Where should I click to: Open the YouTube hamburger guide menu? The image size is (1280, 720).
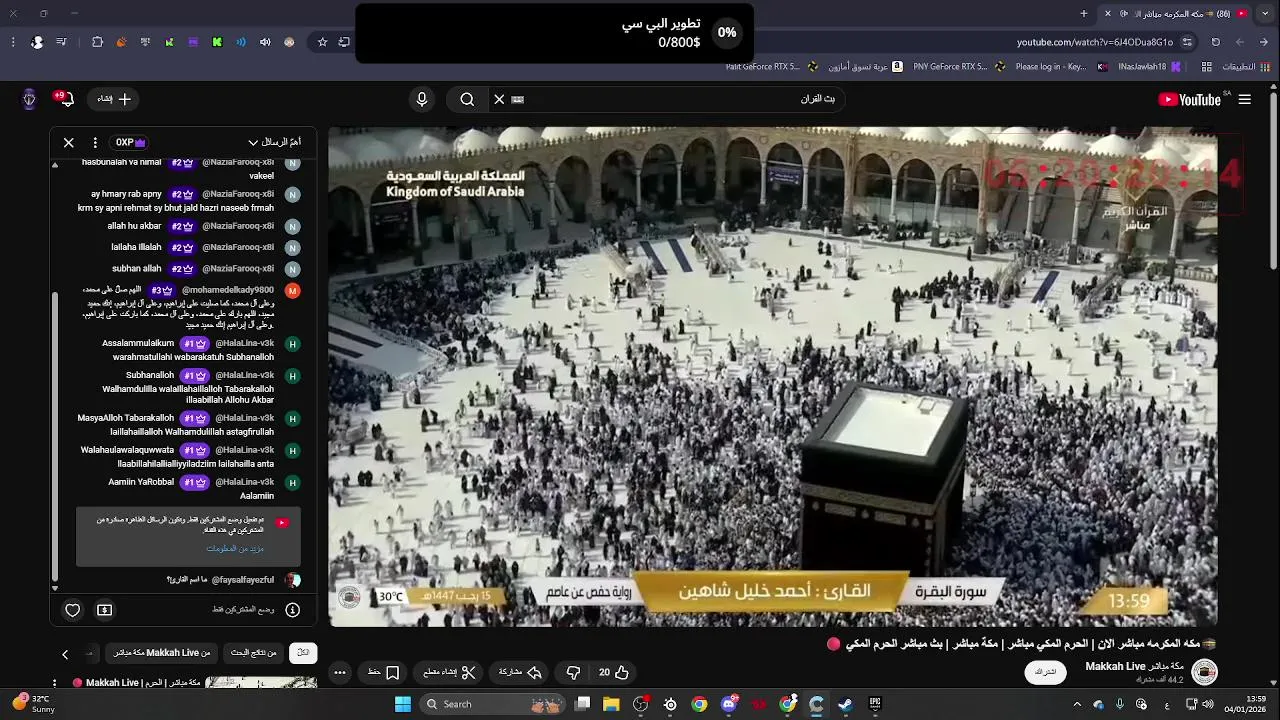pyautogui.click(x=1244, y=99)
